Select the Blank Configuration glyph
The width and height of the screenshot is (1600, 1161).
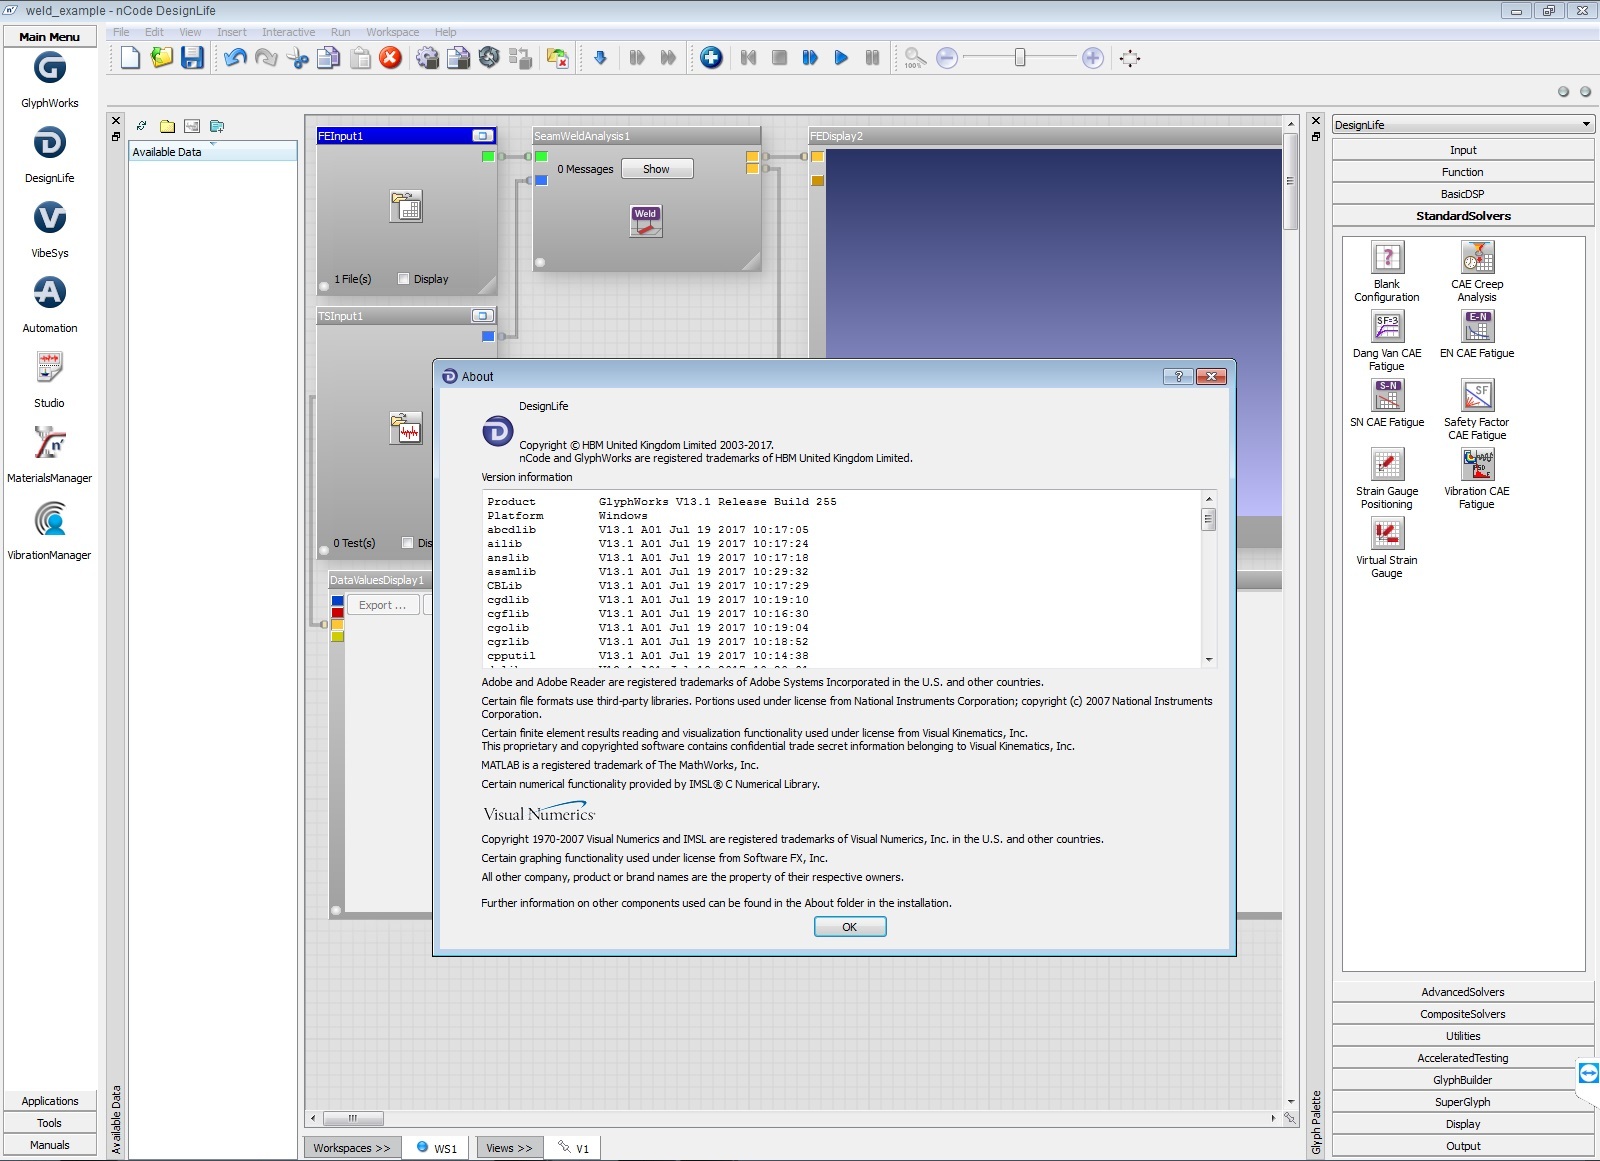pyautogui.click(x=1387, y=258)
